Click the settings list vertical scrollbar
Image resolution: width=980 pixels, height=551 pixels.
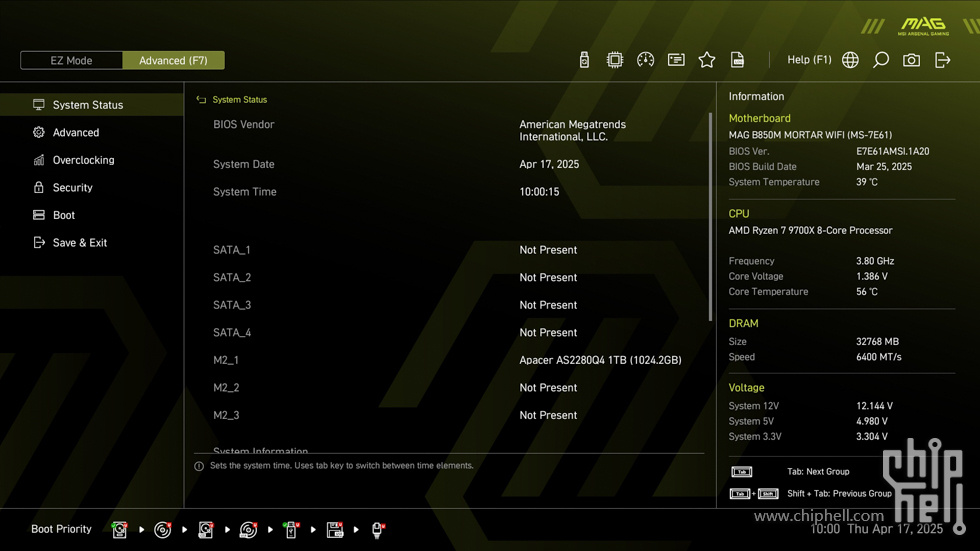tap(710, 216)
